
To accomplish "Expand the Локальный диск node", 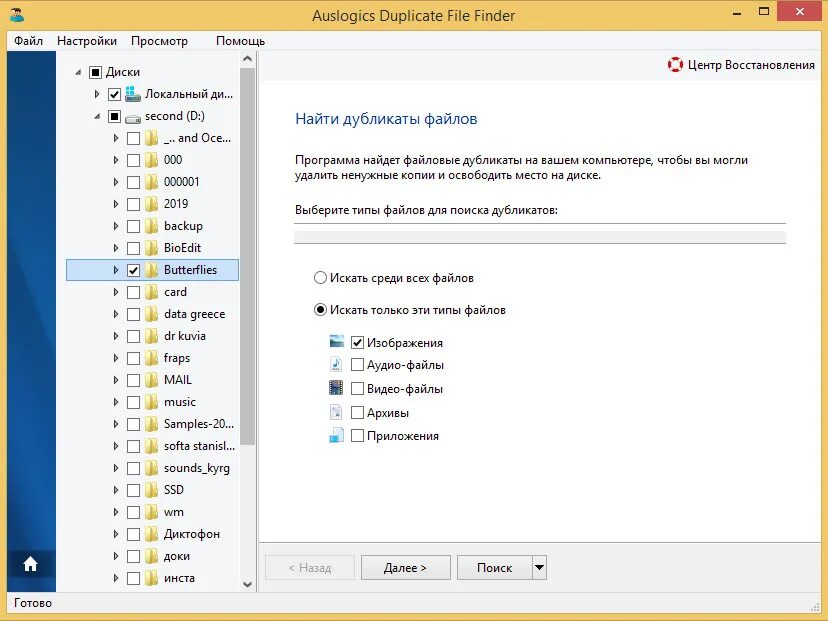I will click(x=97, y=94).
